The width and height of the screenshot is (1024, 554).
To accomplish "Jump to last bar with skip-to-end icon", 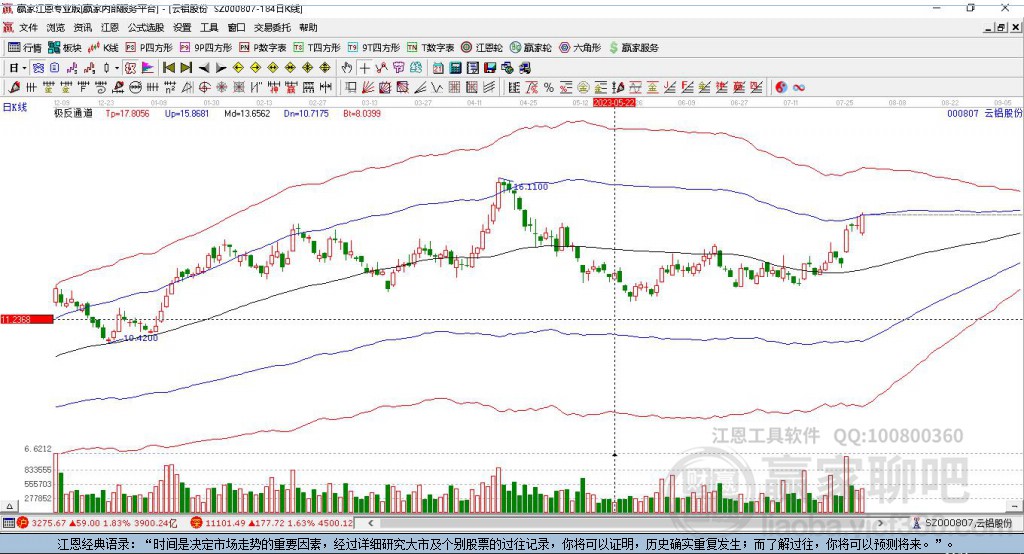I will click(186, 68).
